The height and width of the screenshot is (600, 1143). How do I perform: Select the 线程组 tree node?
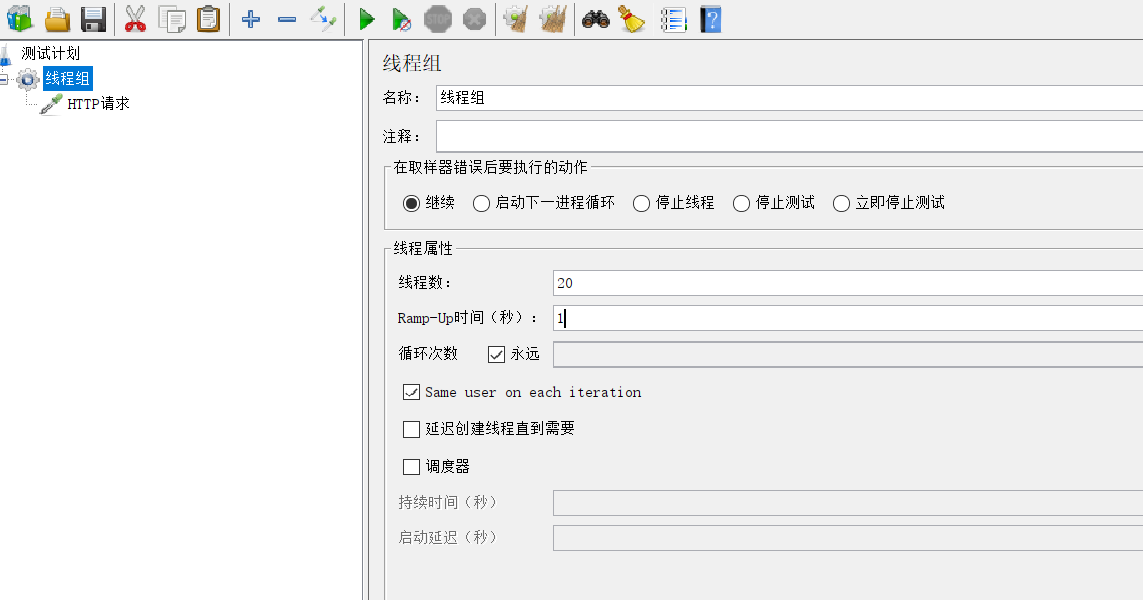[67, 78]
